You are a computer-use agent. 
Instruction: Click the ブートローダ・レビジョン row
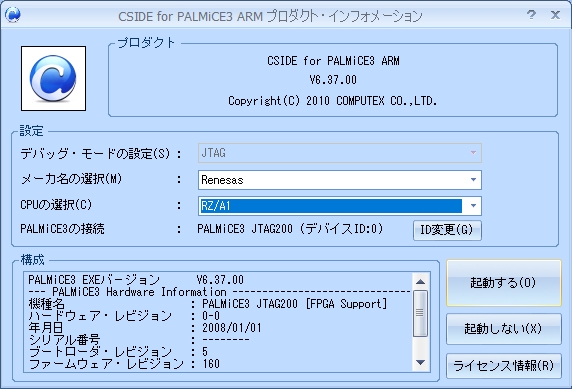118,351
